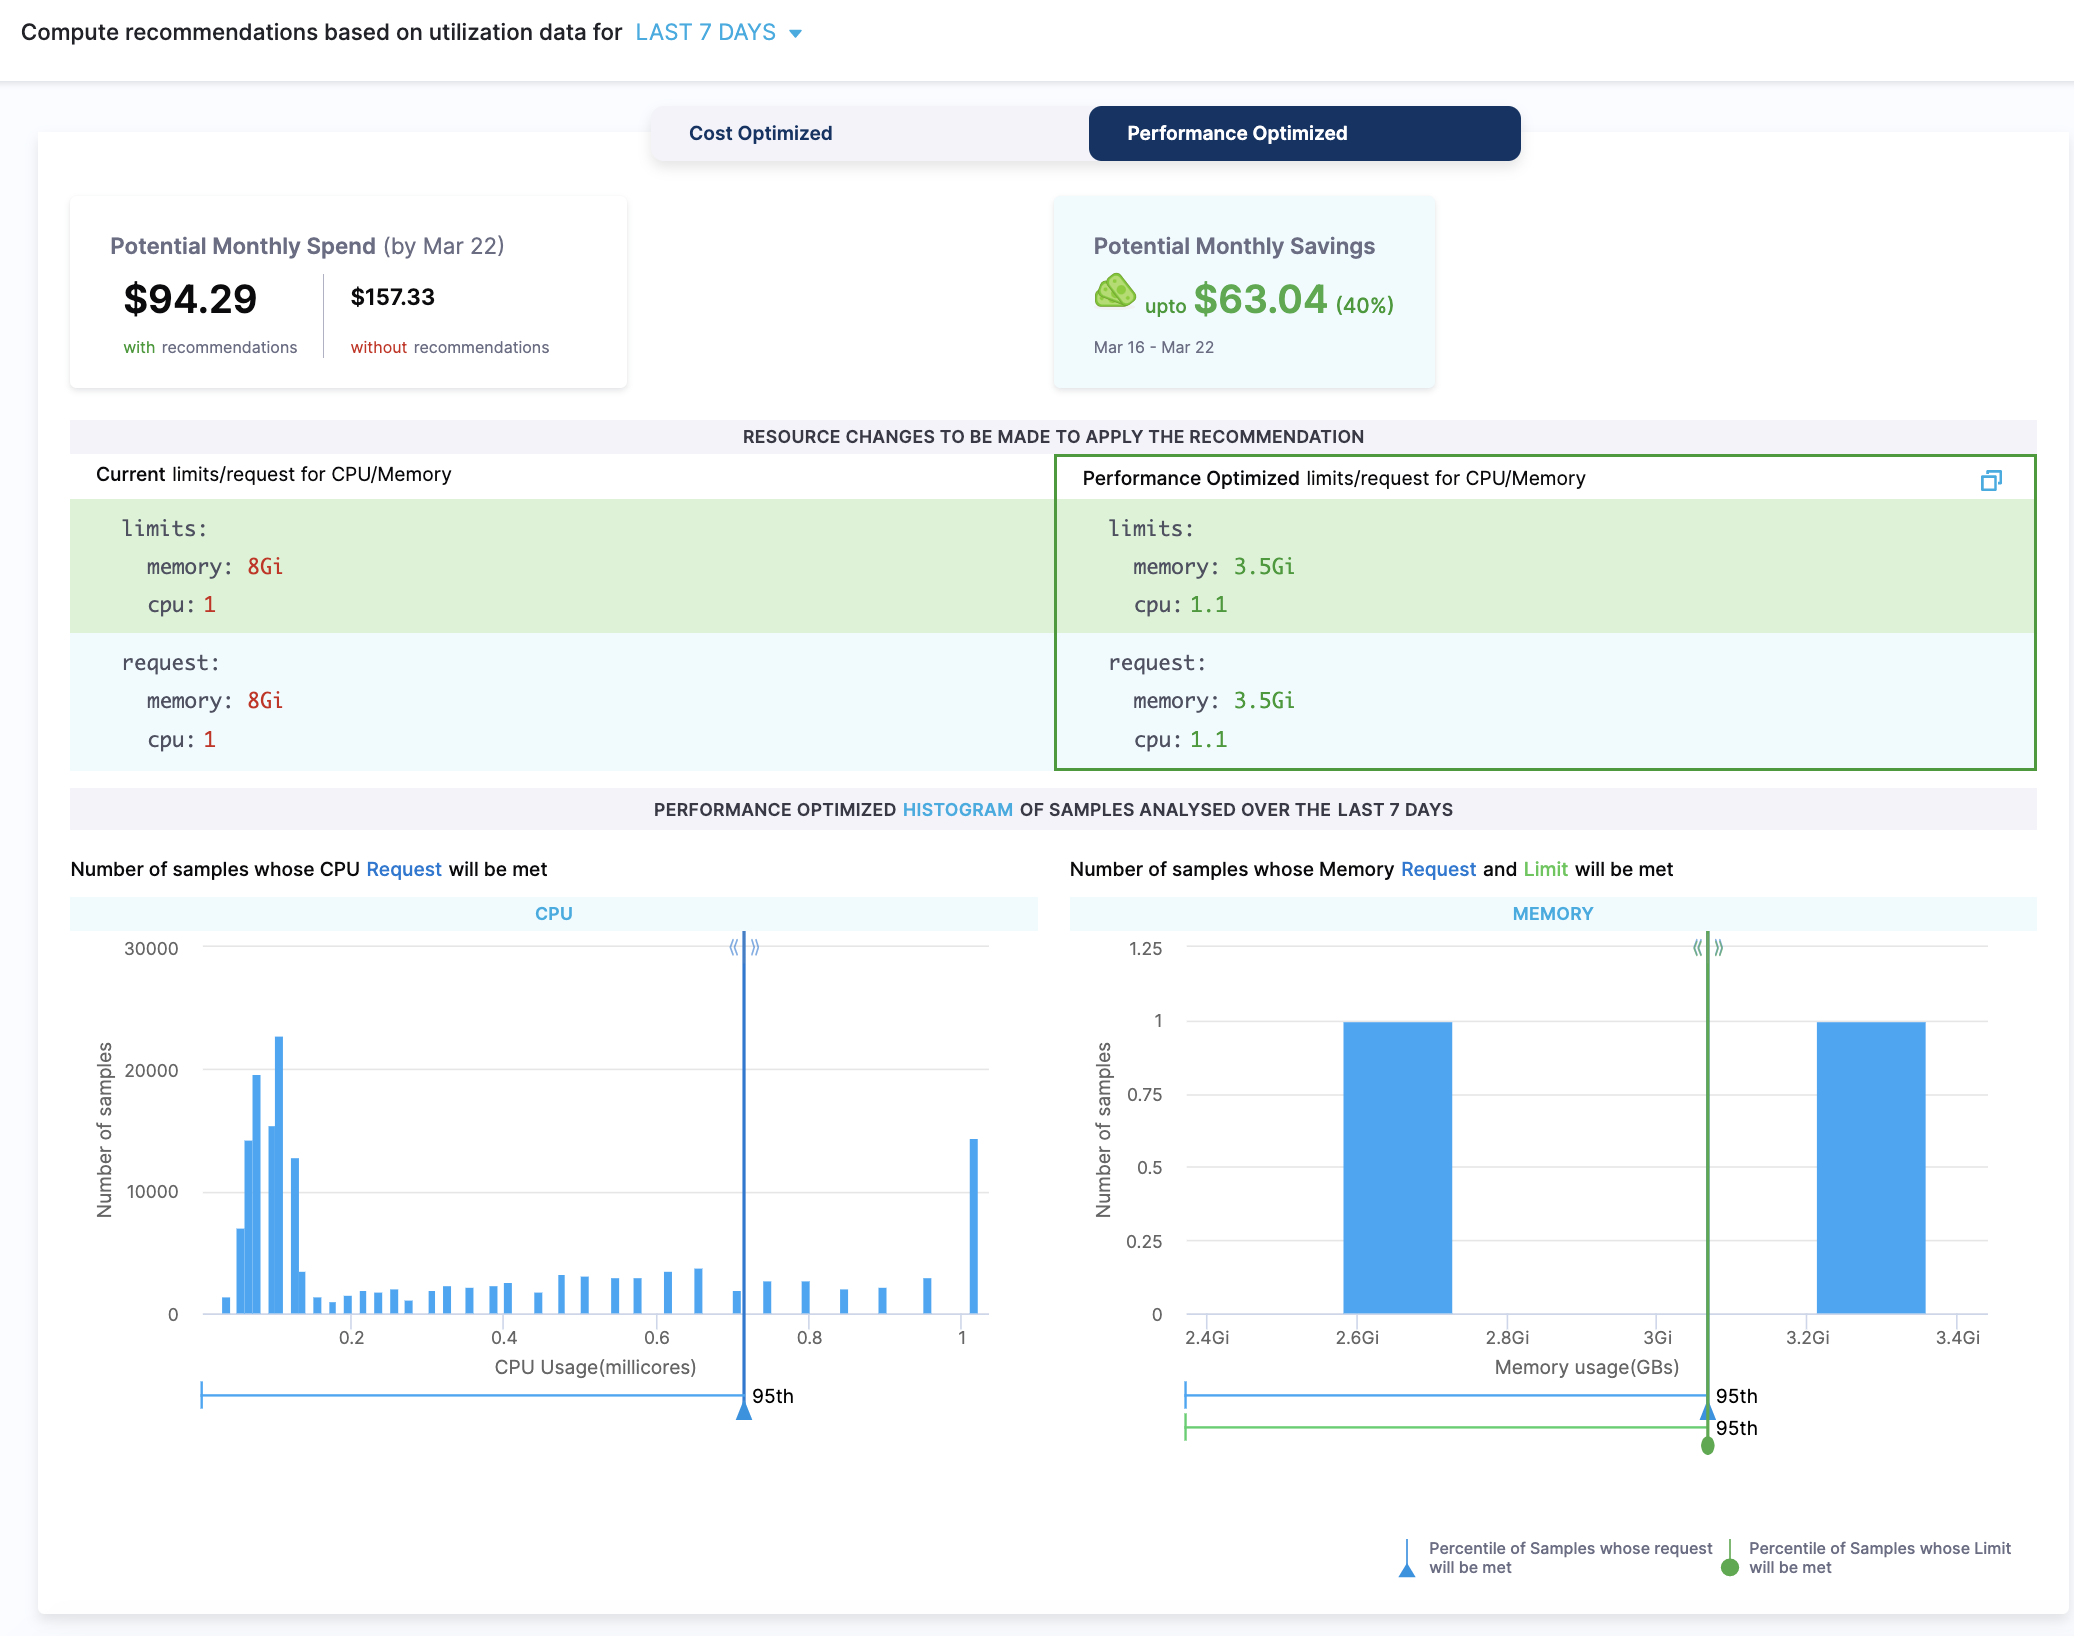Viewport: 2074px width, 1636px height.
Task: Click the memory histogram bar near 3.2Gi
Action: (1870, 1167)
